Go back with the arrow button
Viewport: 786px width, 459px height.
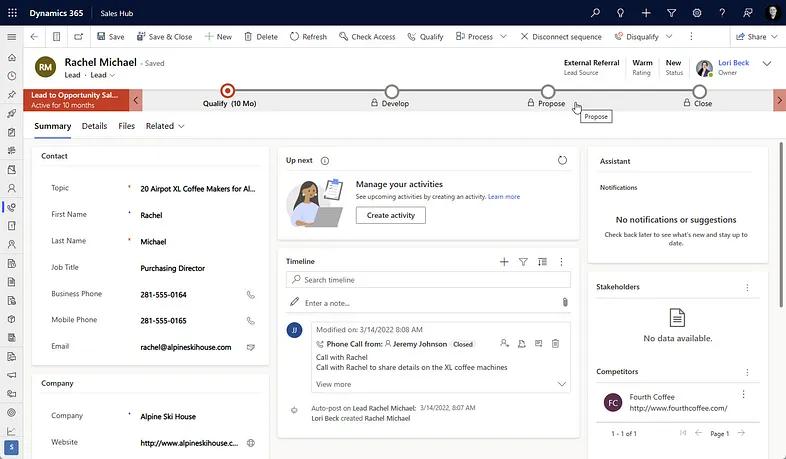coord(34,37)
